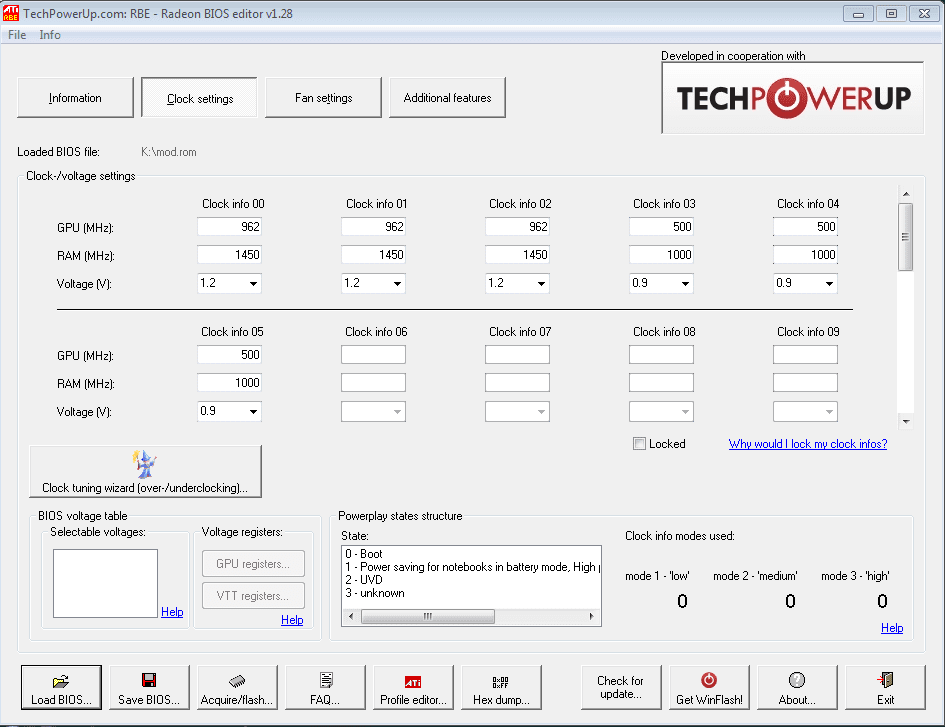Open the About dialog
The width and height of the screenshot is (945, 727).
click(x=797, y=687)
